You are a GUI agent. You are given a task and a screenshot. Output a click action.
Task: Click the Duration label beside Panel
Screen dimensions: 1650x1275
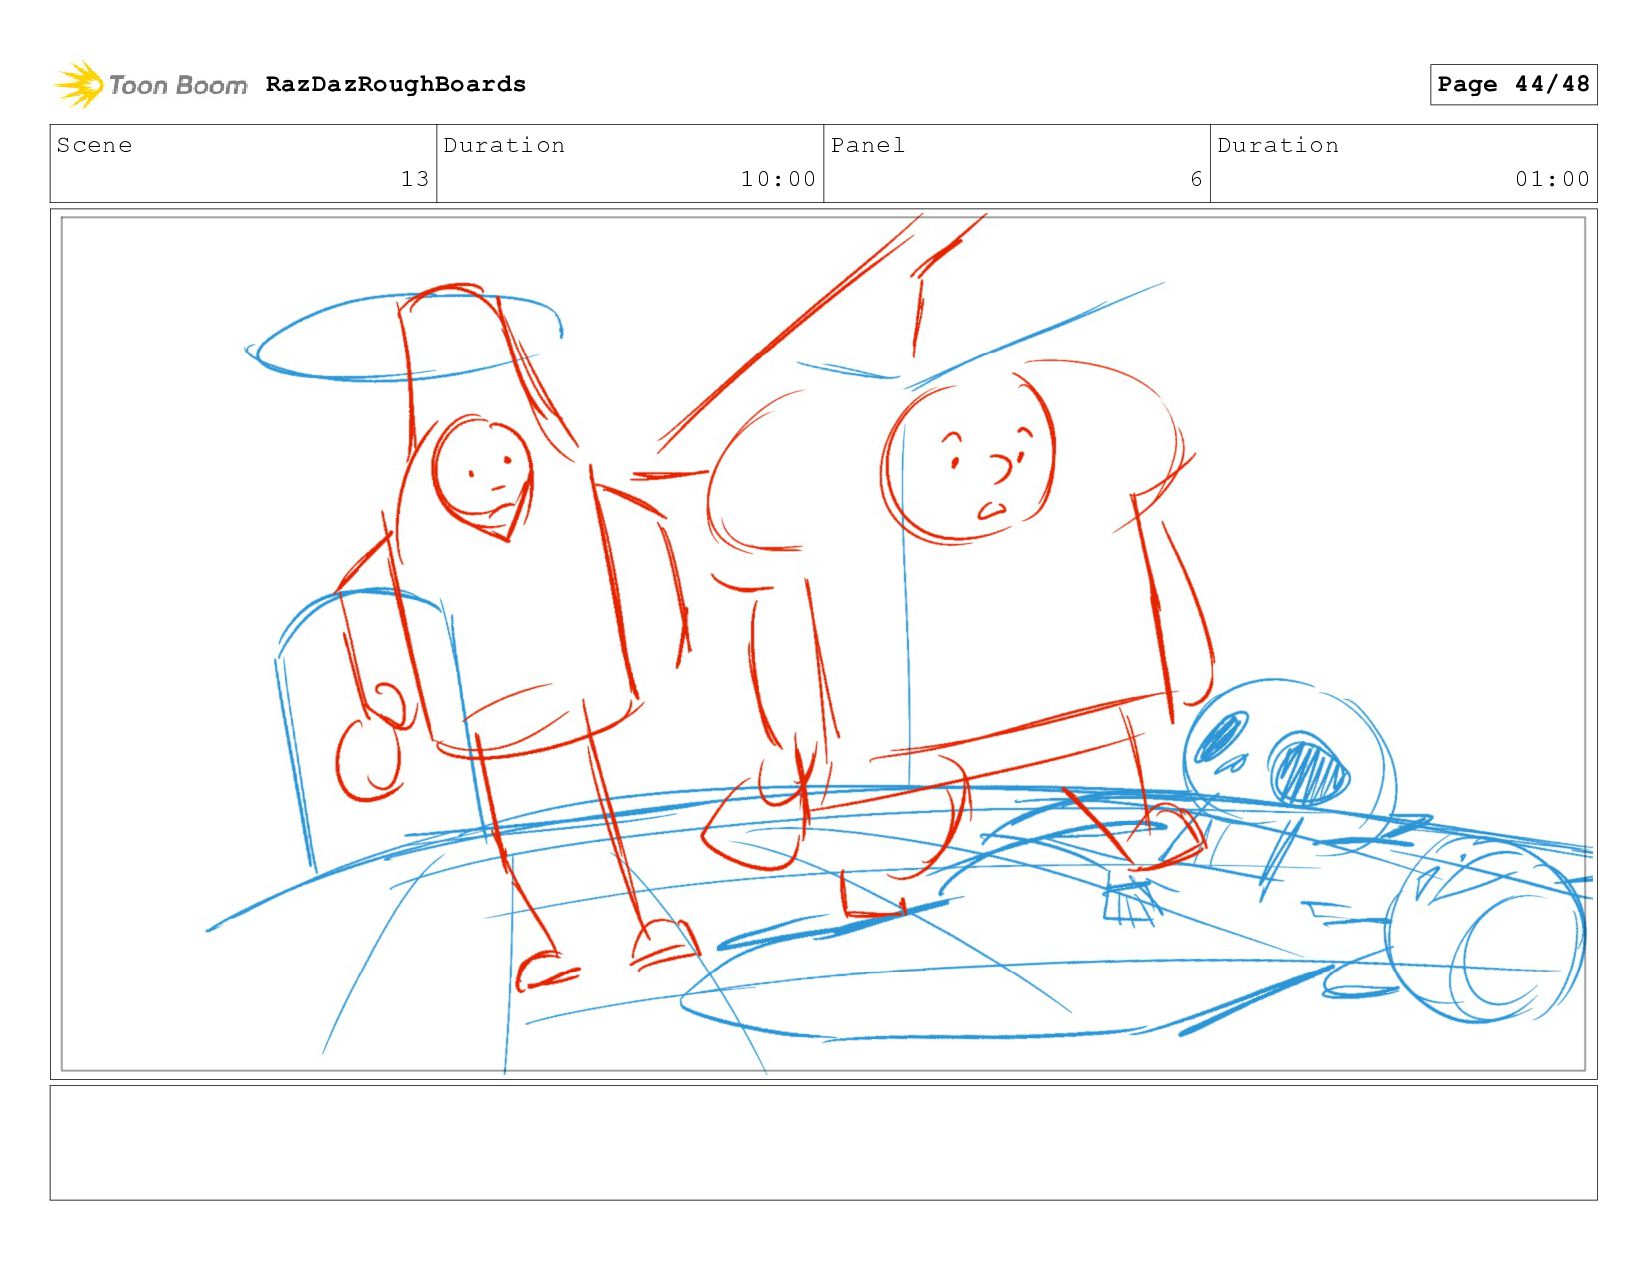(1278, 145)
